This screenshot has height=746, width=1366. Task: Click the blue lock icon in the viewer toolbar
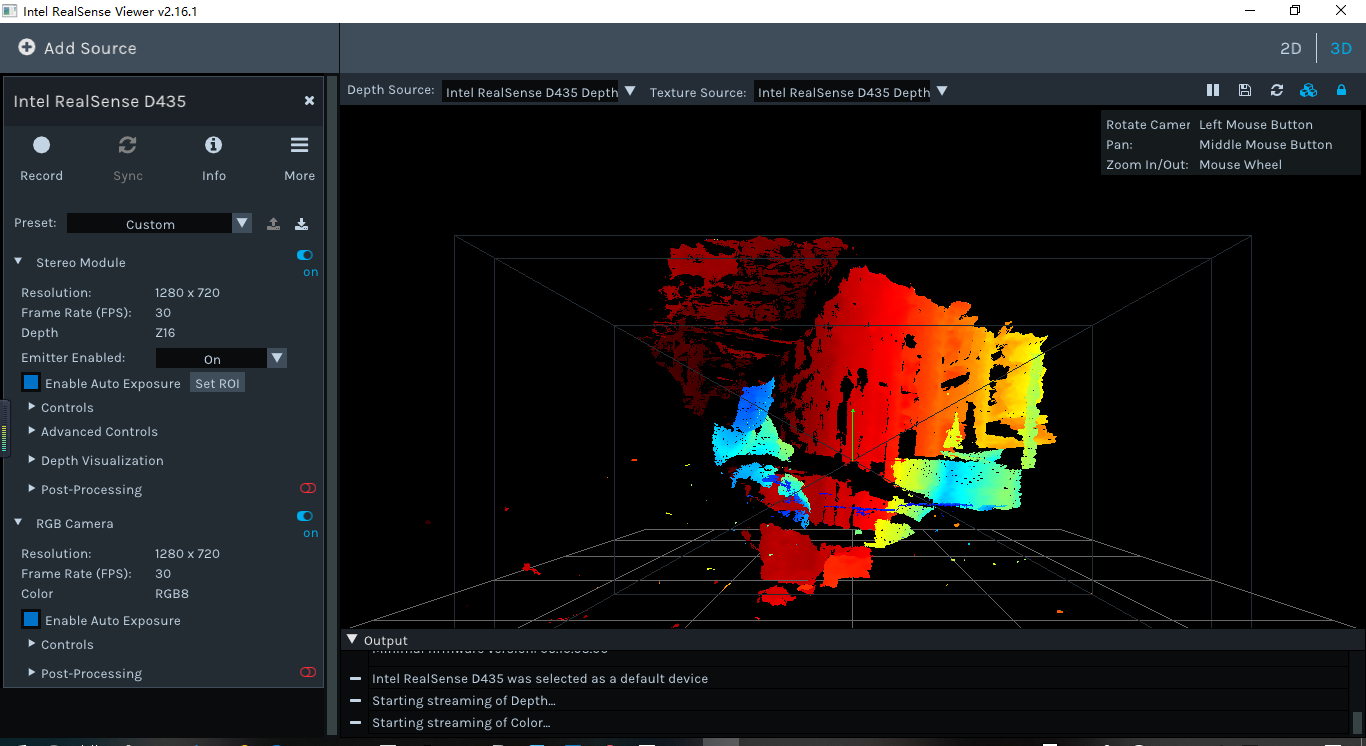click(1341, 90)
